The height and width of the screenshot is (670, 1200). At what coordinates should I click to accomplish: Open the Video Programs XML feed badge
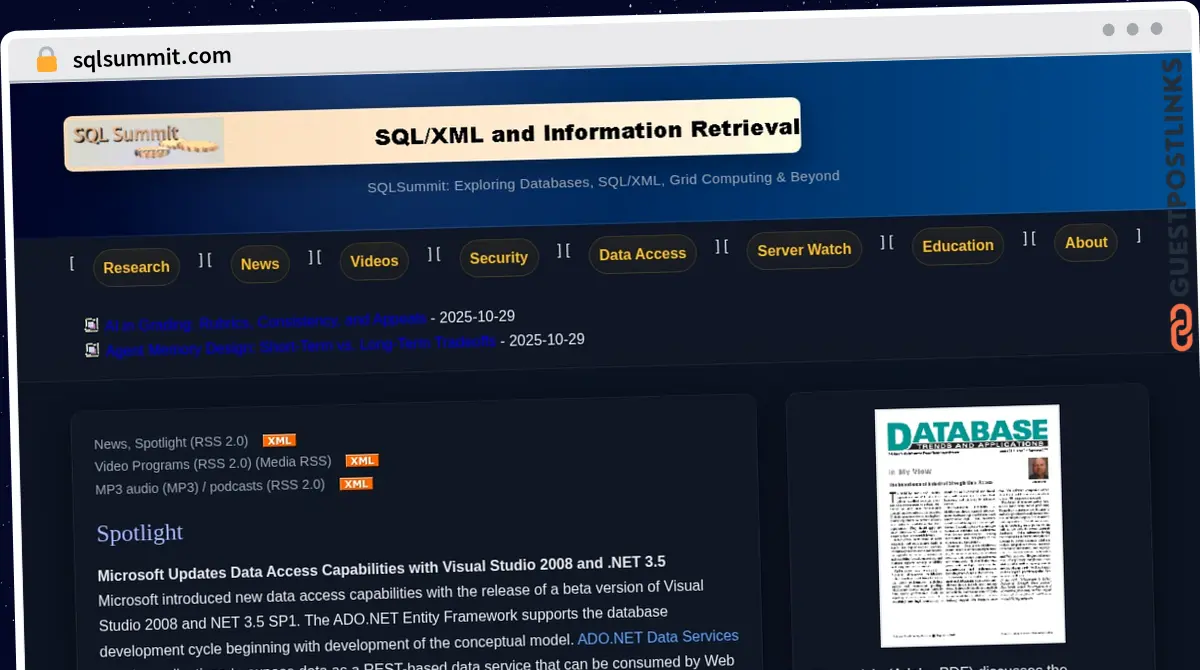pyautogui.click(x=361, y=461)
